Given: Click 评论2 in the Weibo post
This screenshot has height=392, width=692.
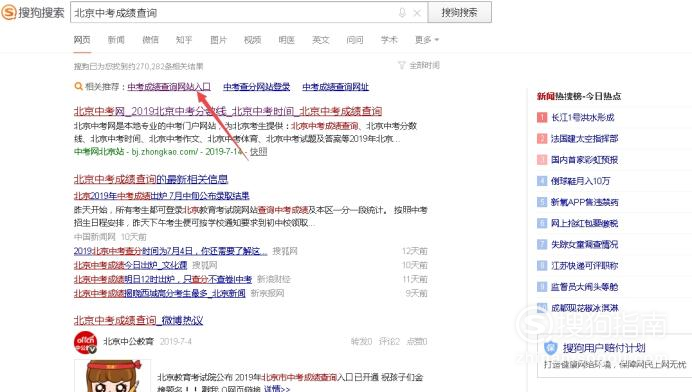Looking at the screenshot, I should 389,341.
